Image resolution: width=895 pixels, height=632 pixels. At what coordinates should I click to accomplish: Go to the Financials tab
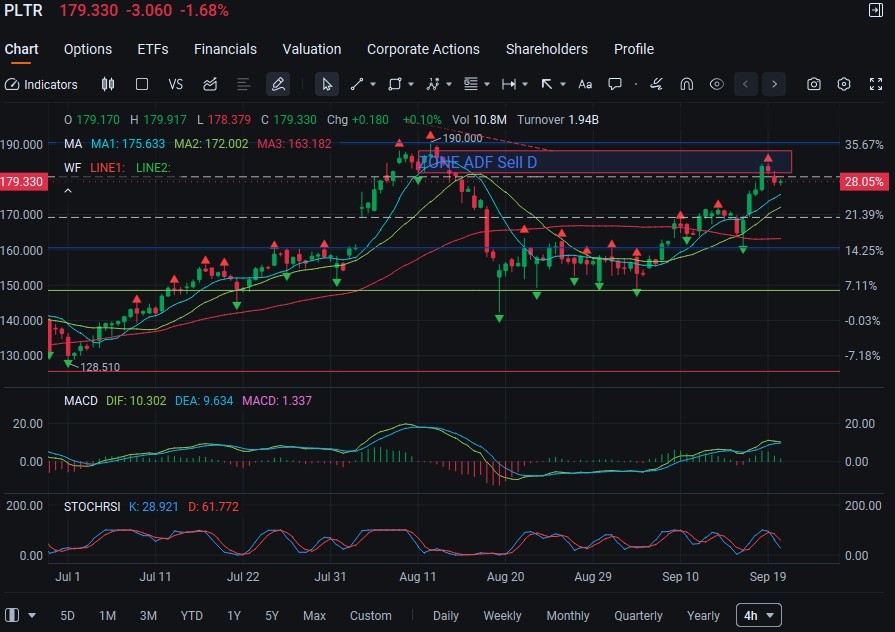click(225, 49)
